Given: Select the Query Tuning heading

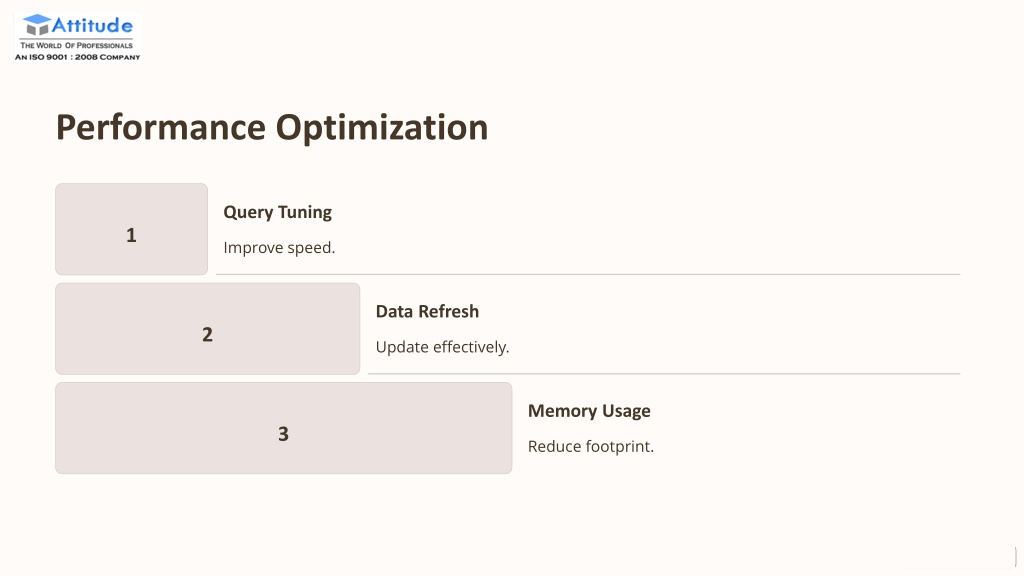Looking at the screenshot, I should [278, 212].
